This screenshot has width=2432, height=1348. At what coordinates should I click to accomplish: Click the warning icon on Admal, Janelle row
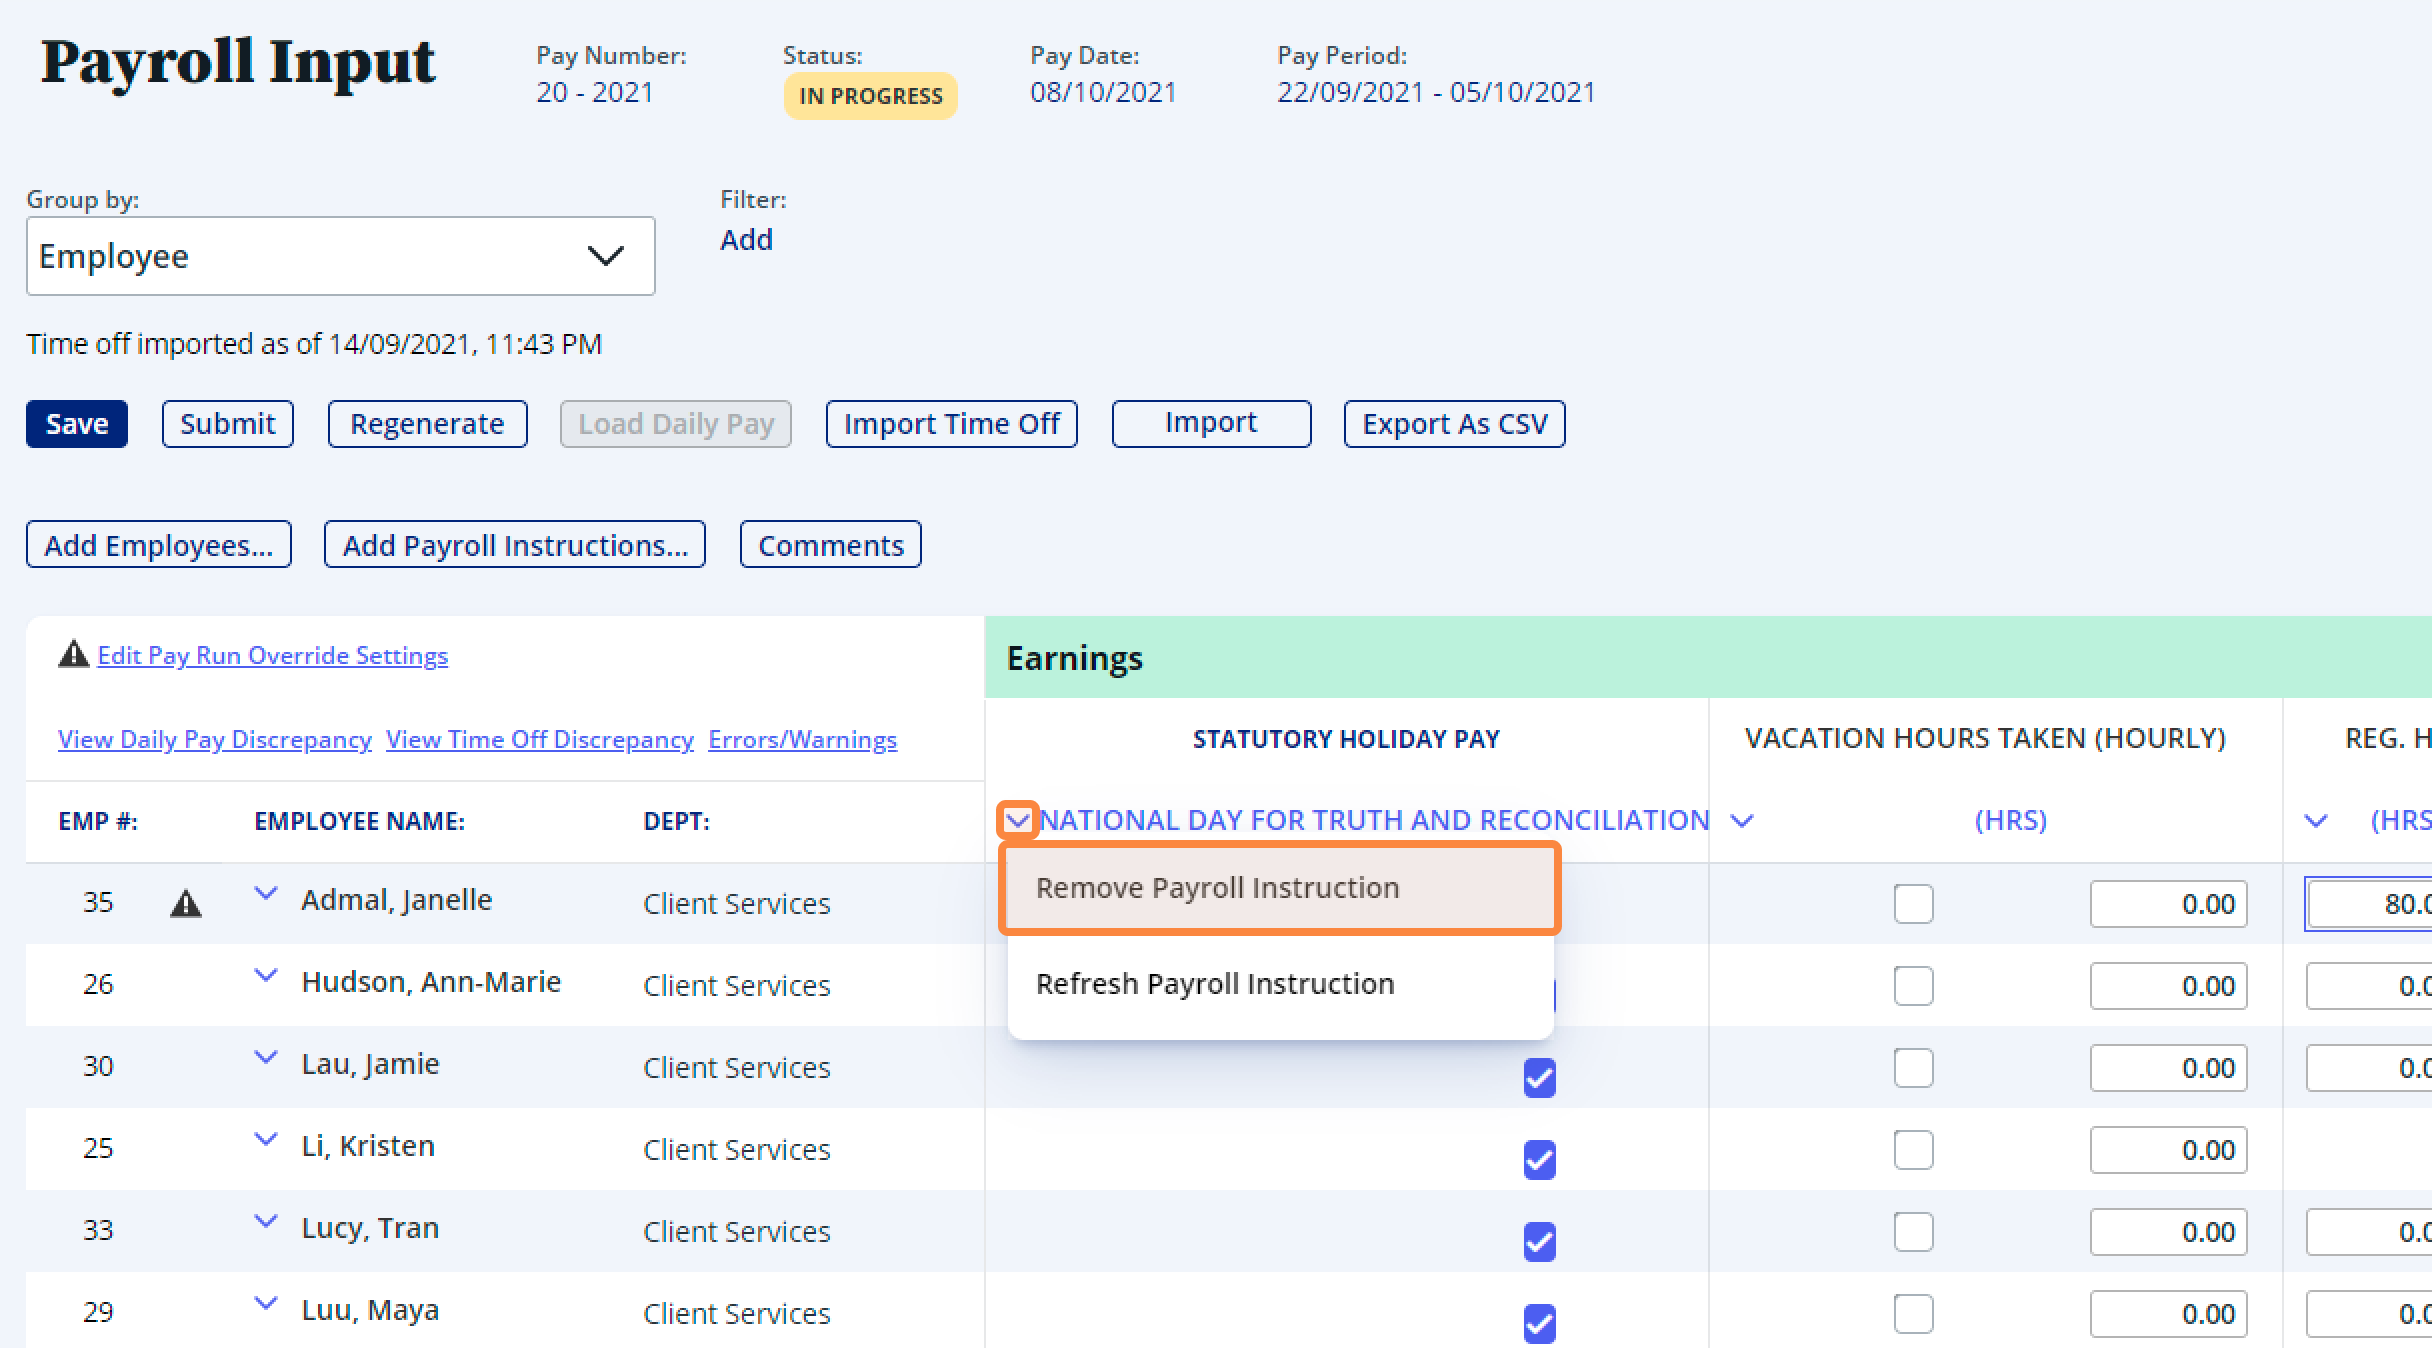[186, 904]
